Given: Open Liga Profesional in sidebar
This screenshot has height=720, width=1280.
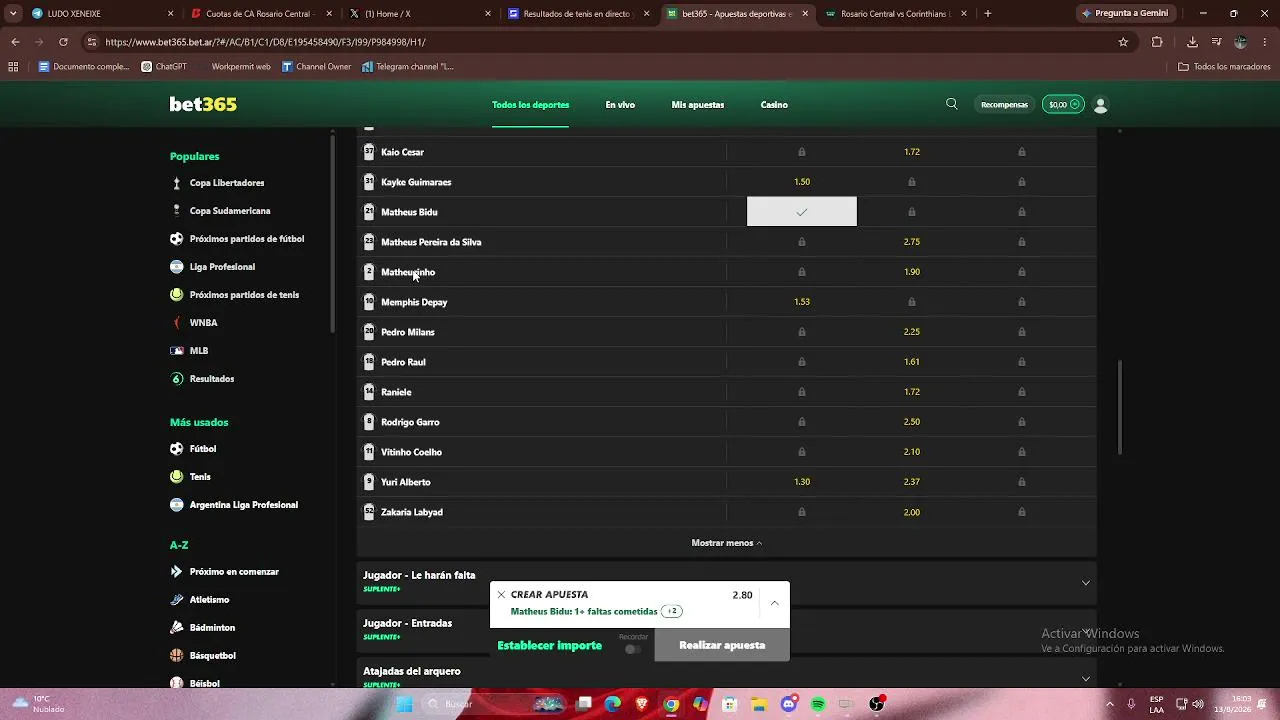Looking at the screenshot, I should point(222,267).
